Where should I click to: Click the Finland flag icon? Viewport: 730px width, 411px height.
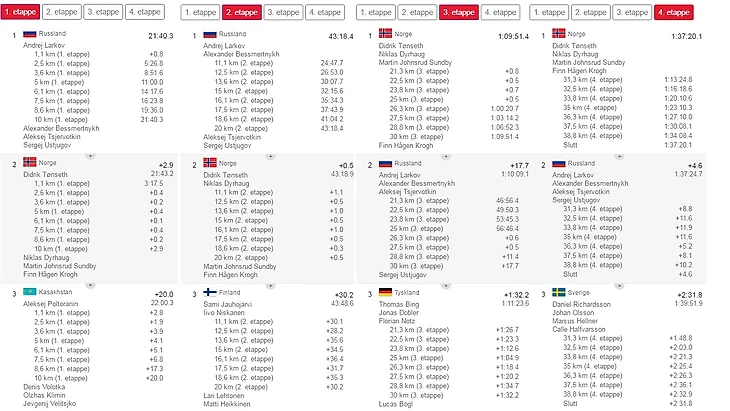click(210, 292)
